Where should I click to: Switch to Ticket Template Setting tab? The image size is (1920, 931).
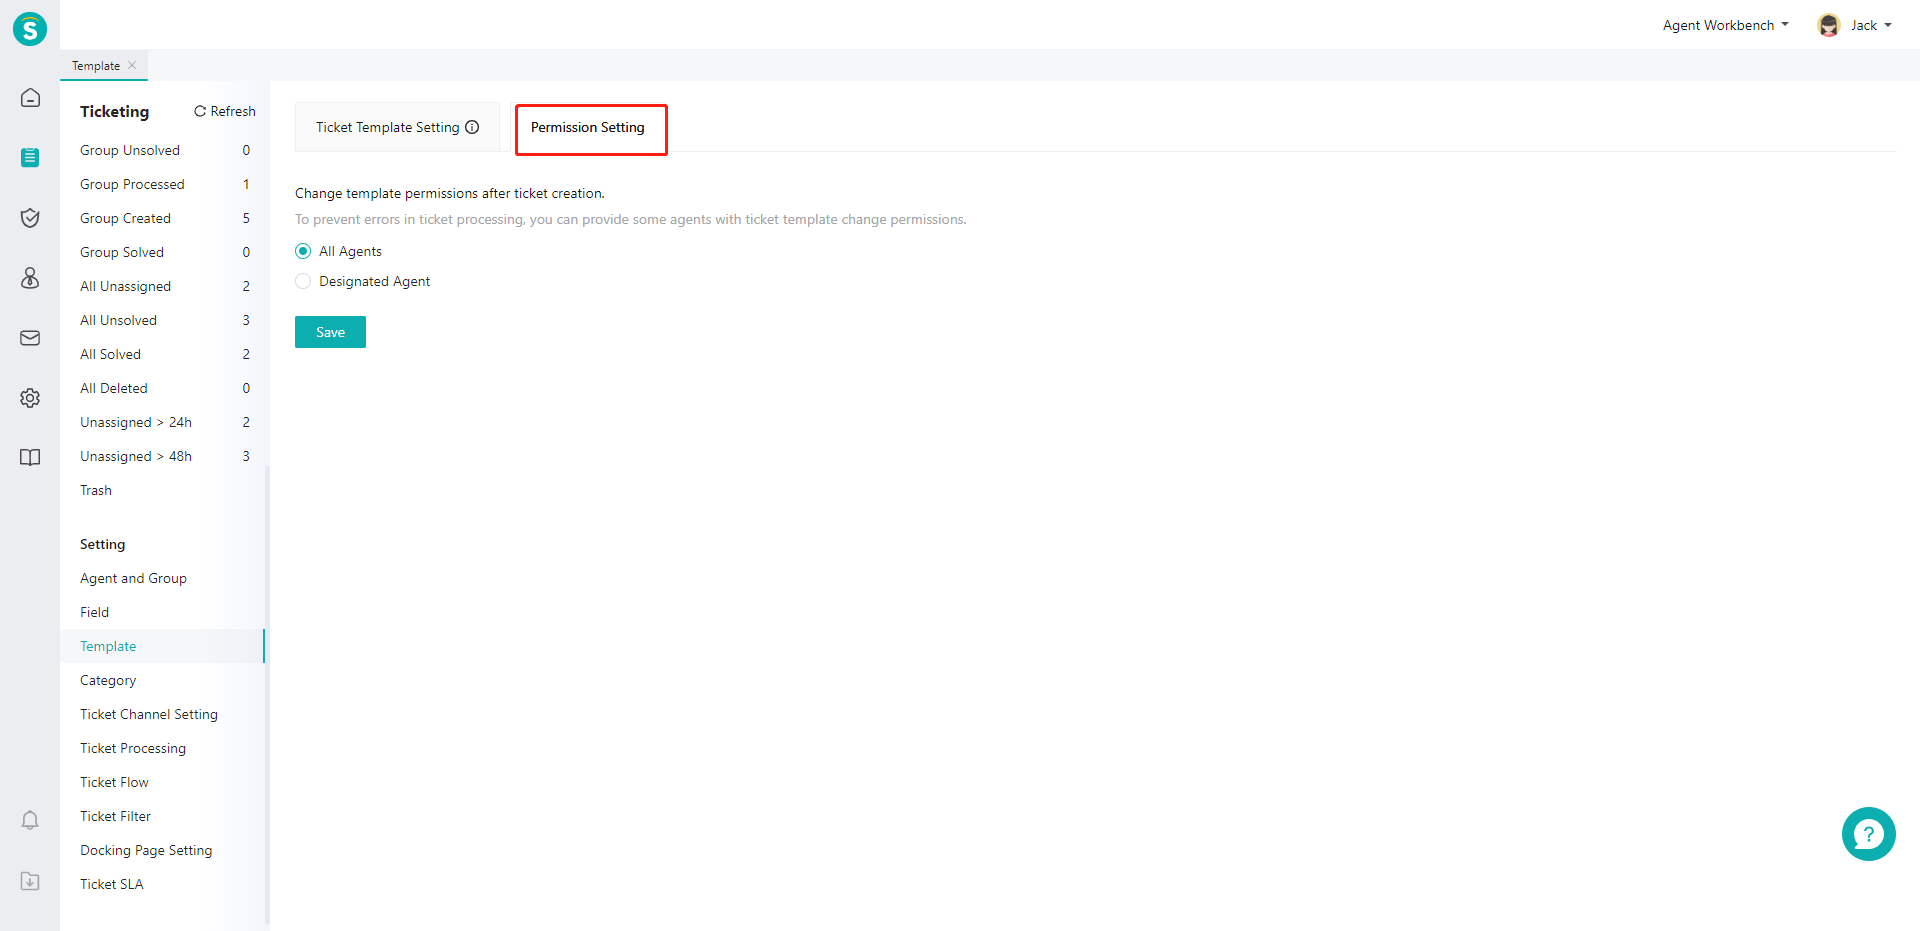[397, 127]
